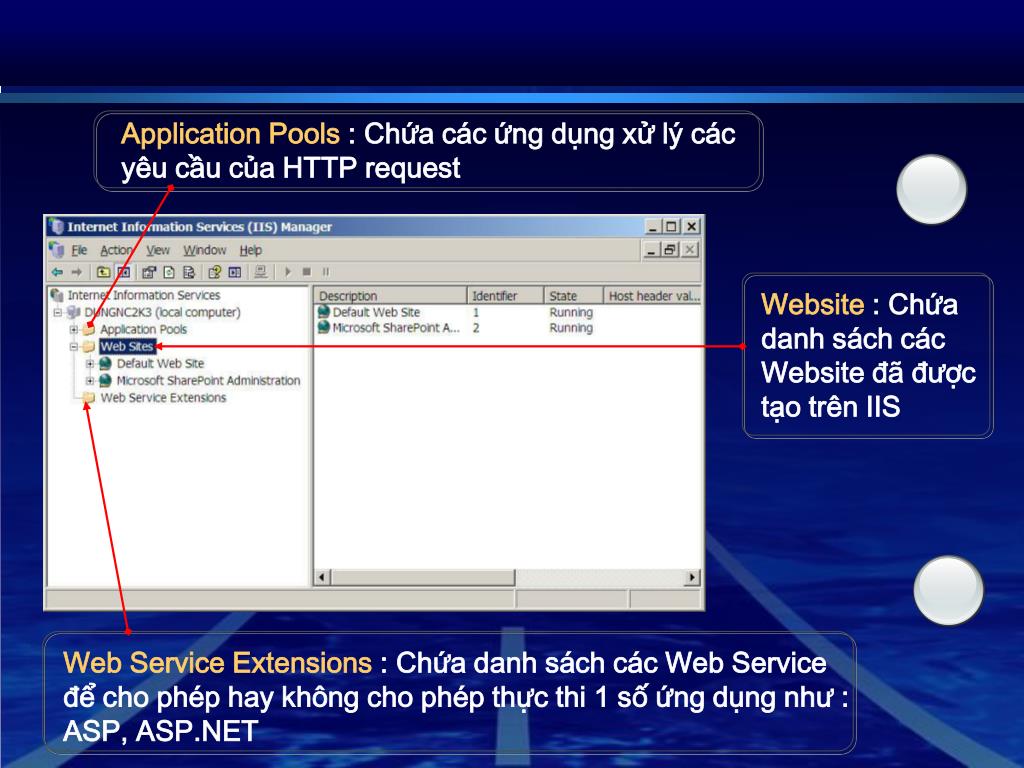The image size is (1024, 768).
Task: Click the toolbar icon right after Help
Action: click(x=234, y=272)
